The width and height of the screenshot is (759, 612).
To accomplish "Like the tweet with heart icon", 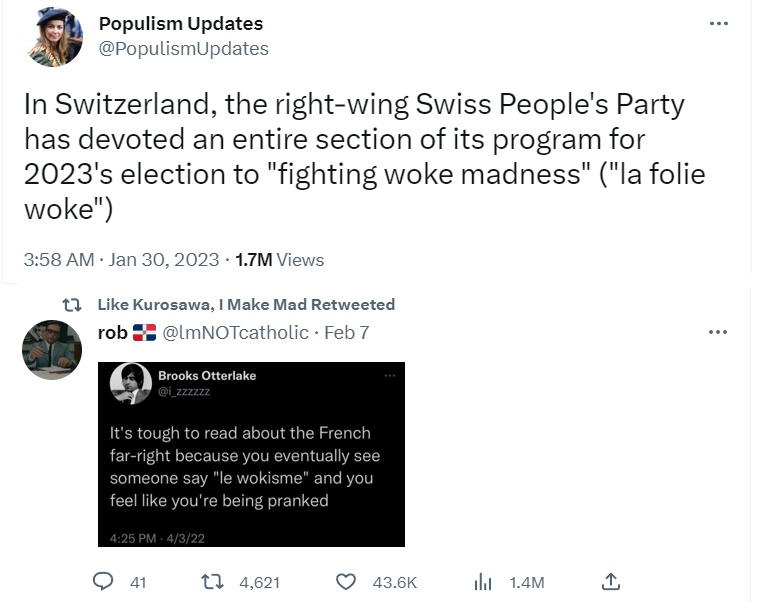I will tap(346, 582).
